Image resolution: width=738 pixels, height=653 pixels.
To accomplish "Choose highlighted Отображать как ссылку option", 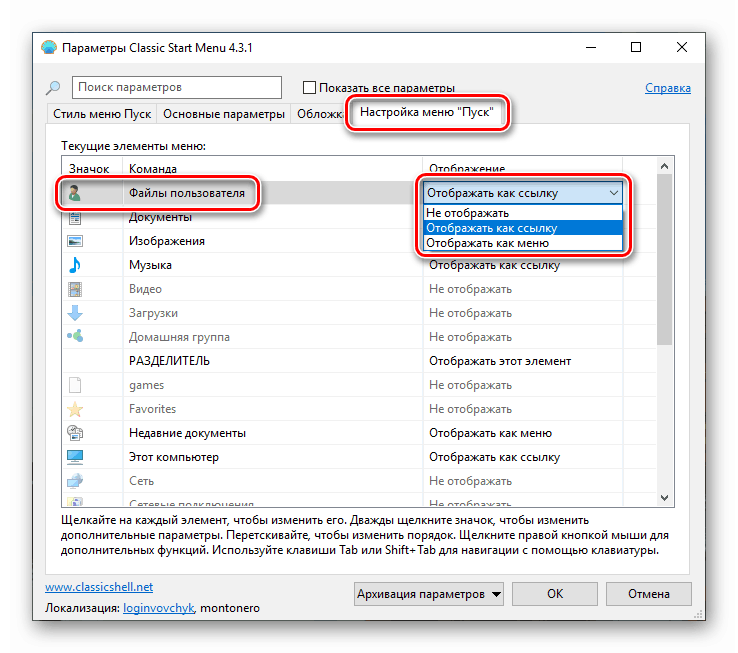I will (523, 228).
